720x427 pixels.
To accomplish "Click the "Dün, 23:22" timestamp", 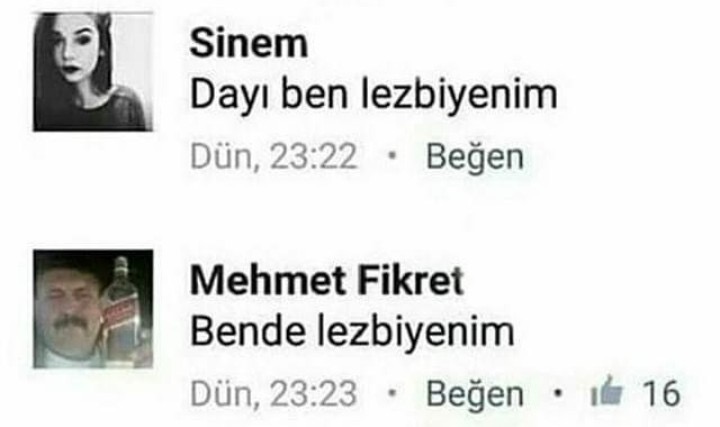I will 274,157.
